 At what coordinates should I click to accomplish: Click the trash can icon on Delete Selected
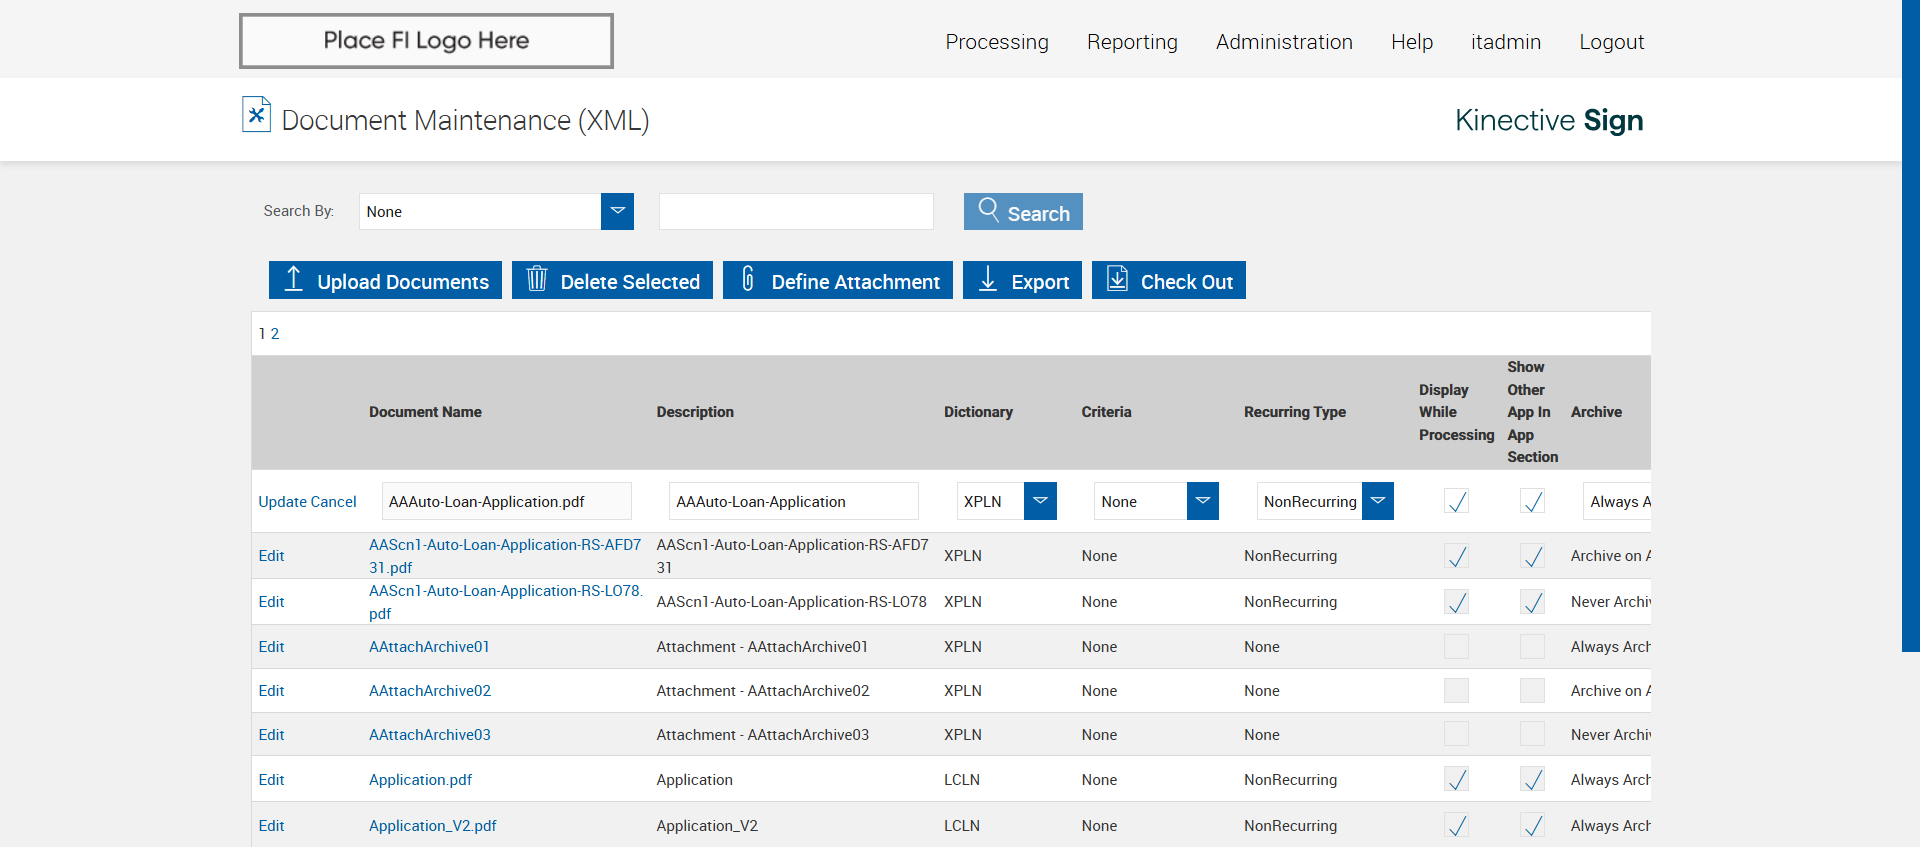(537, 279)
